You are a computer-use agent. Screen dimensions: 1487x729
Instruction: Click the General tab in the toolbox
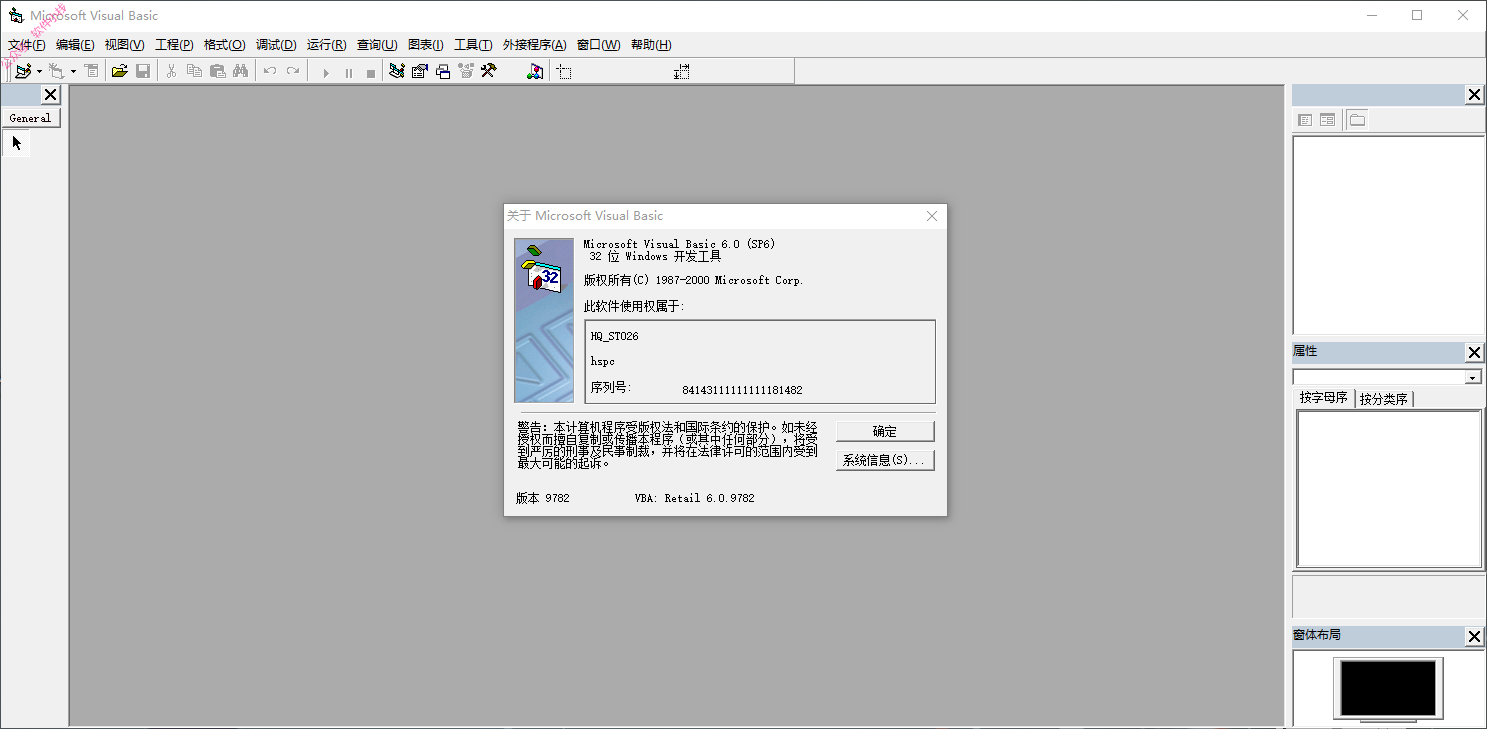(30, 118)
